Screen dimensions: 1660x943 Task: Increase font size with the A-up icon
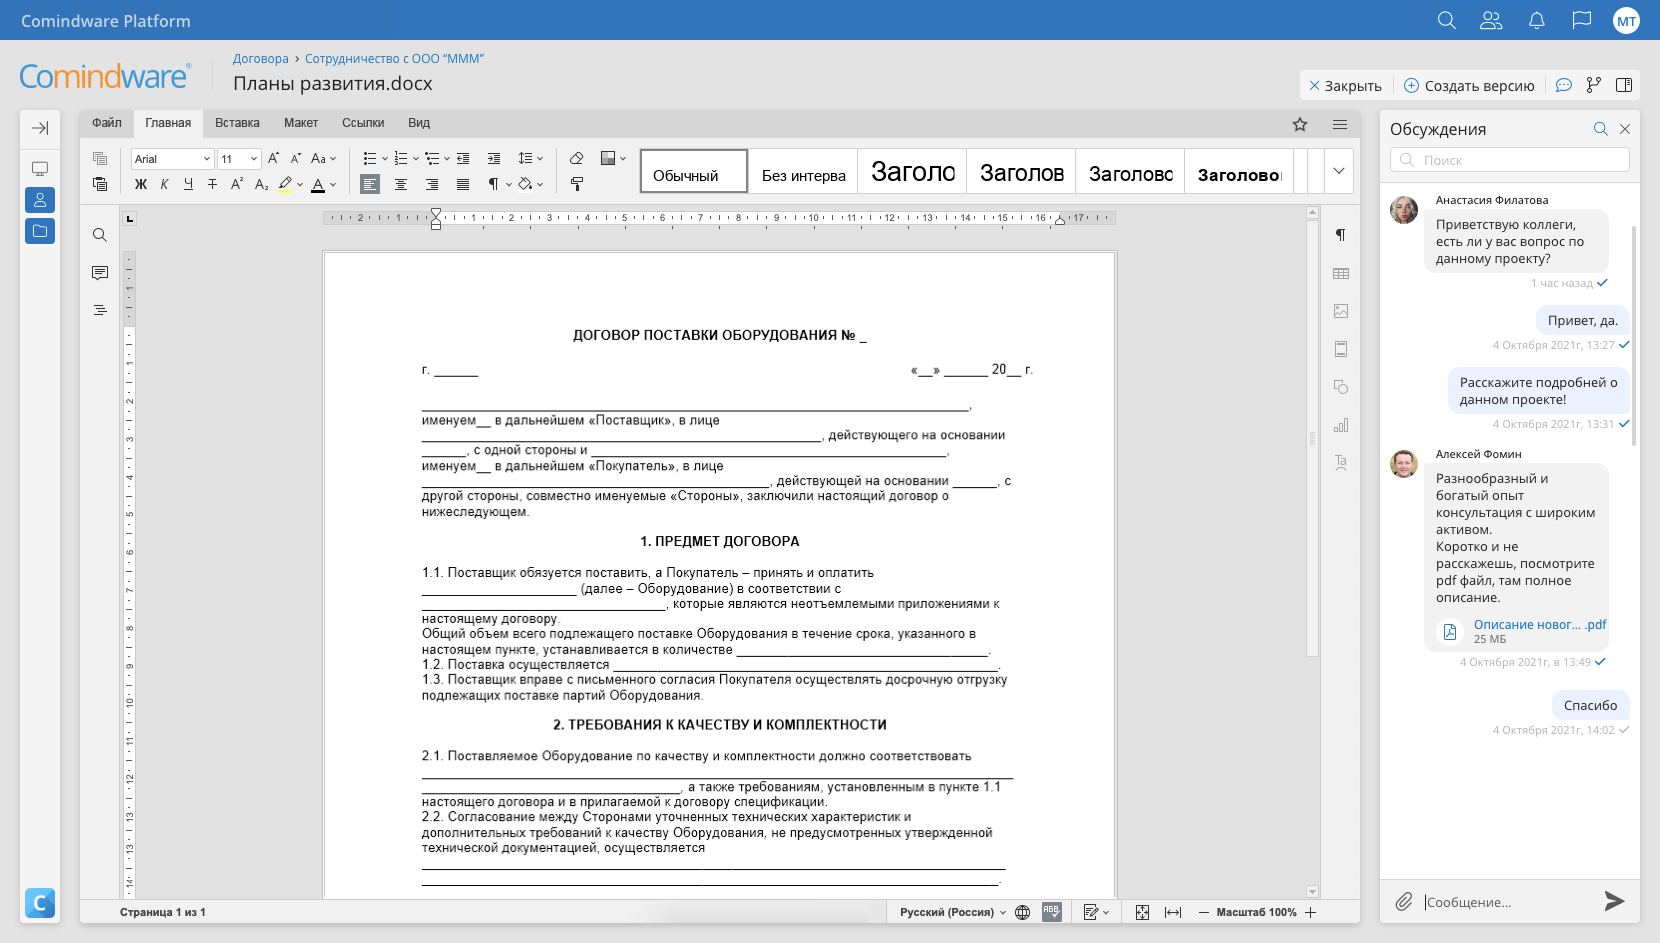coord(273,158)
